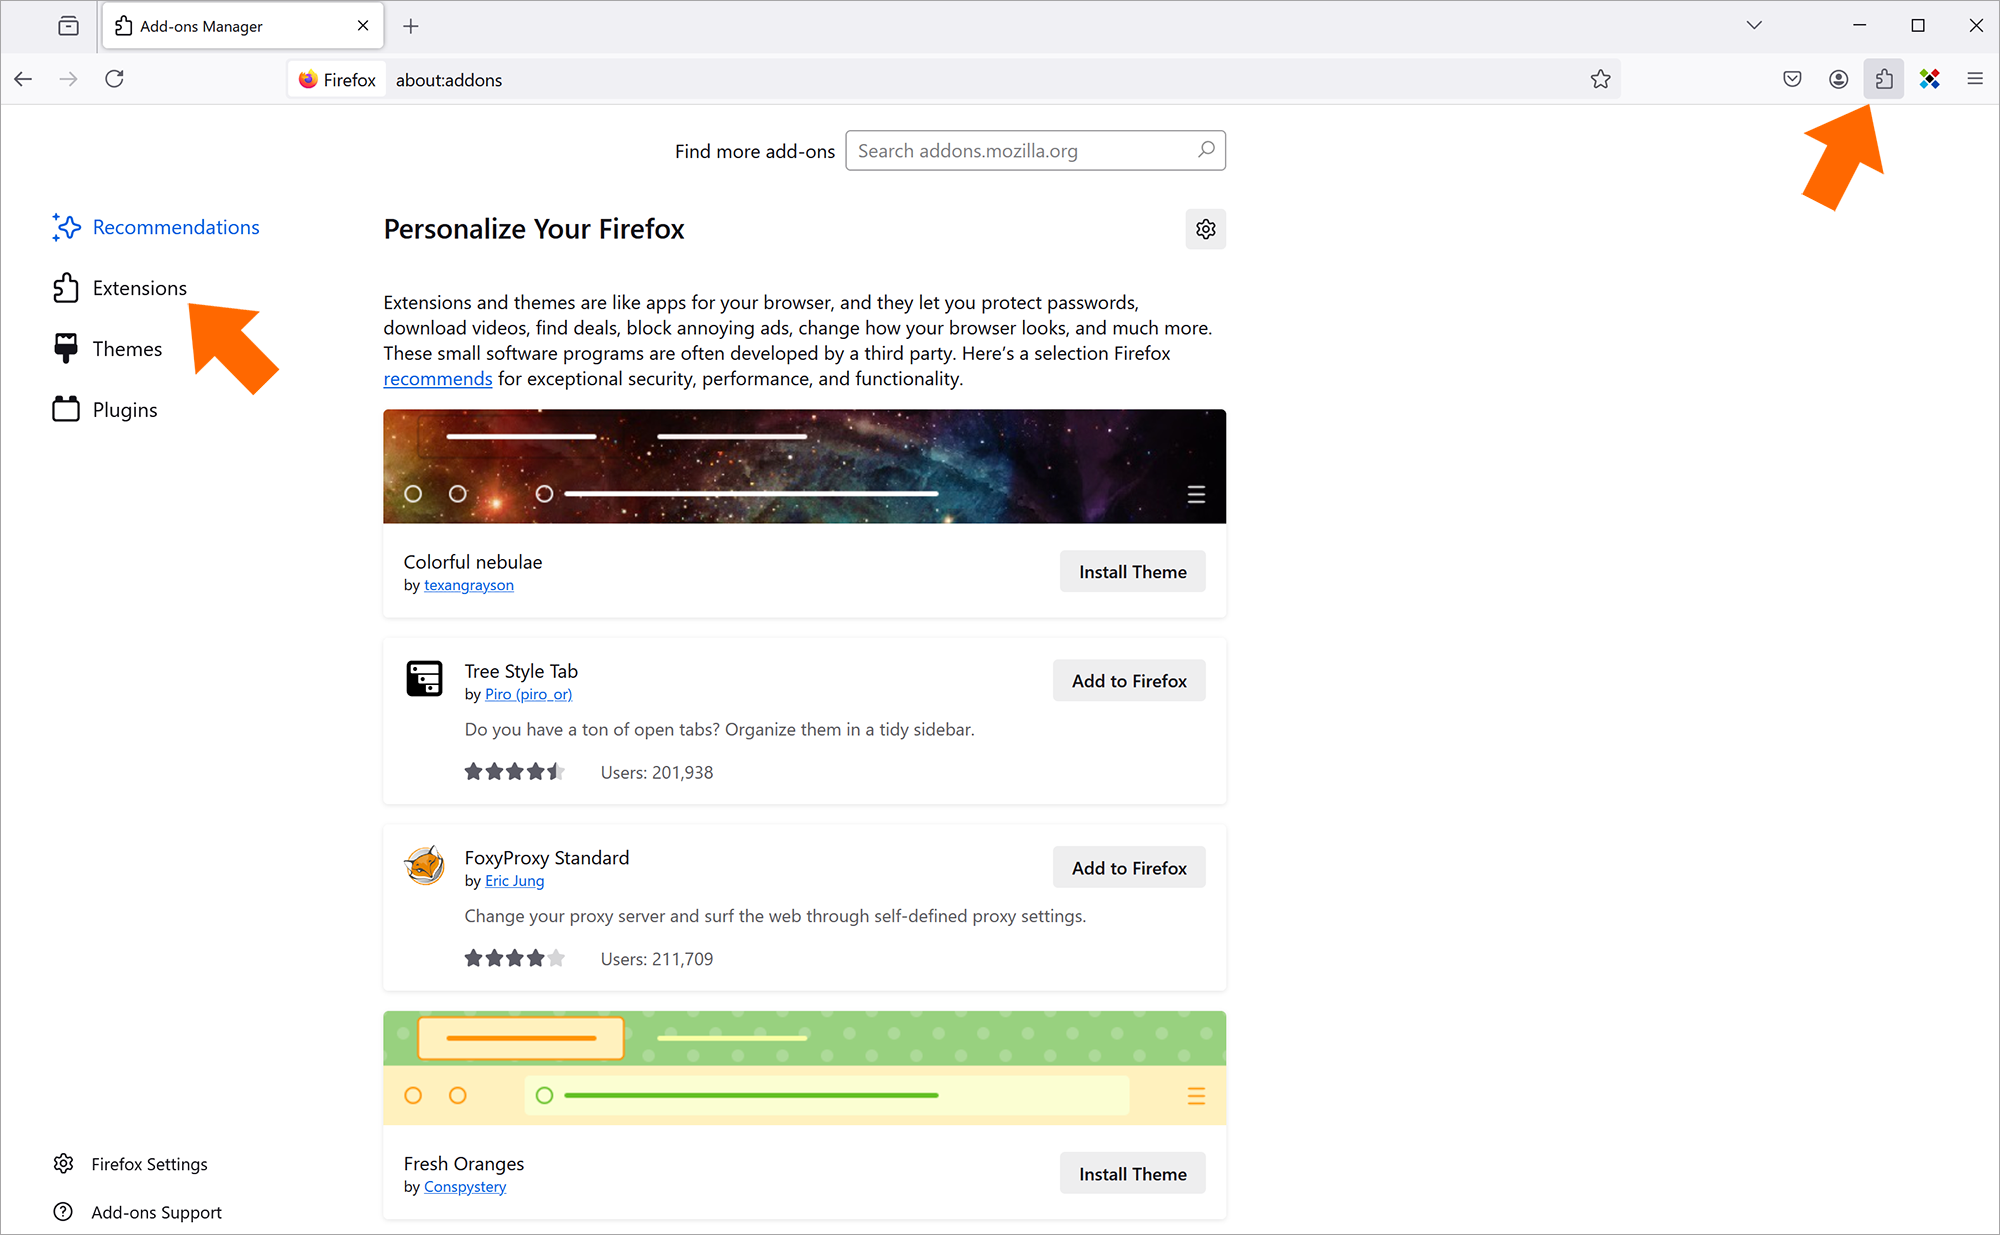Install the Fresh Oranges theme
The image size is (2000, 1235).
click(1132, 1174)
